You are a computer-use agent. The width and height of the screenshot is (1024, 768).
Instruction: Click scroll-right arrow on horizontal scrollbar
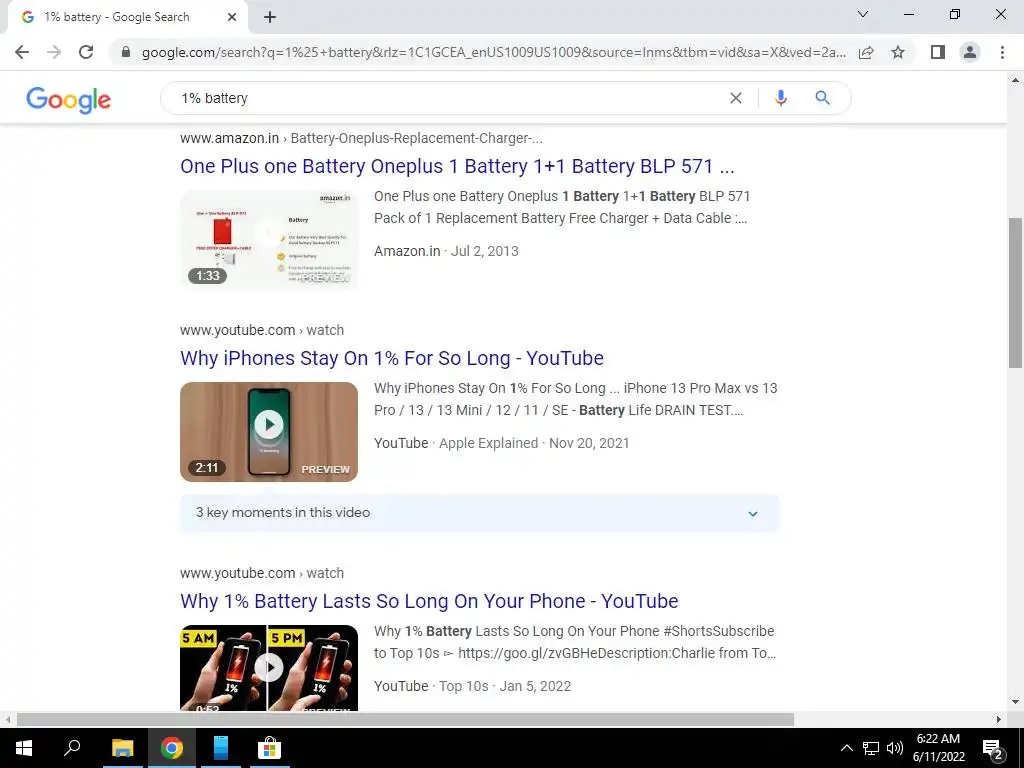[999, 720]
